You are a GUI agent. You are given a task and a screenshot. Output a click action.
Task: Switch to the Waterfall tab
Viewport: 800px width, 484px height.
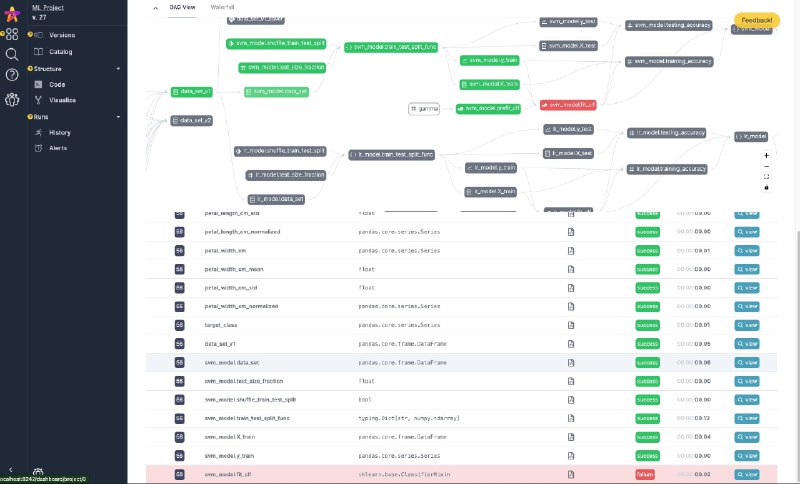coord(223,6)
